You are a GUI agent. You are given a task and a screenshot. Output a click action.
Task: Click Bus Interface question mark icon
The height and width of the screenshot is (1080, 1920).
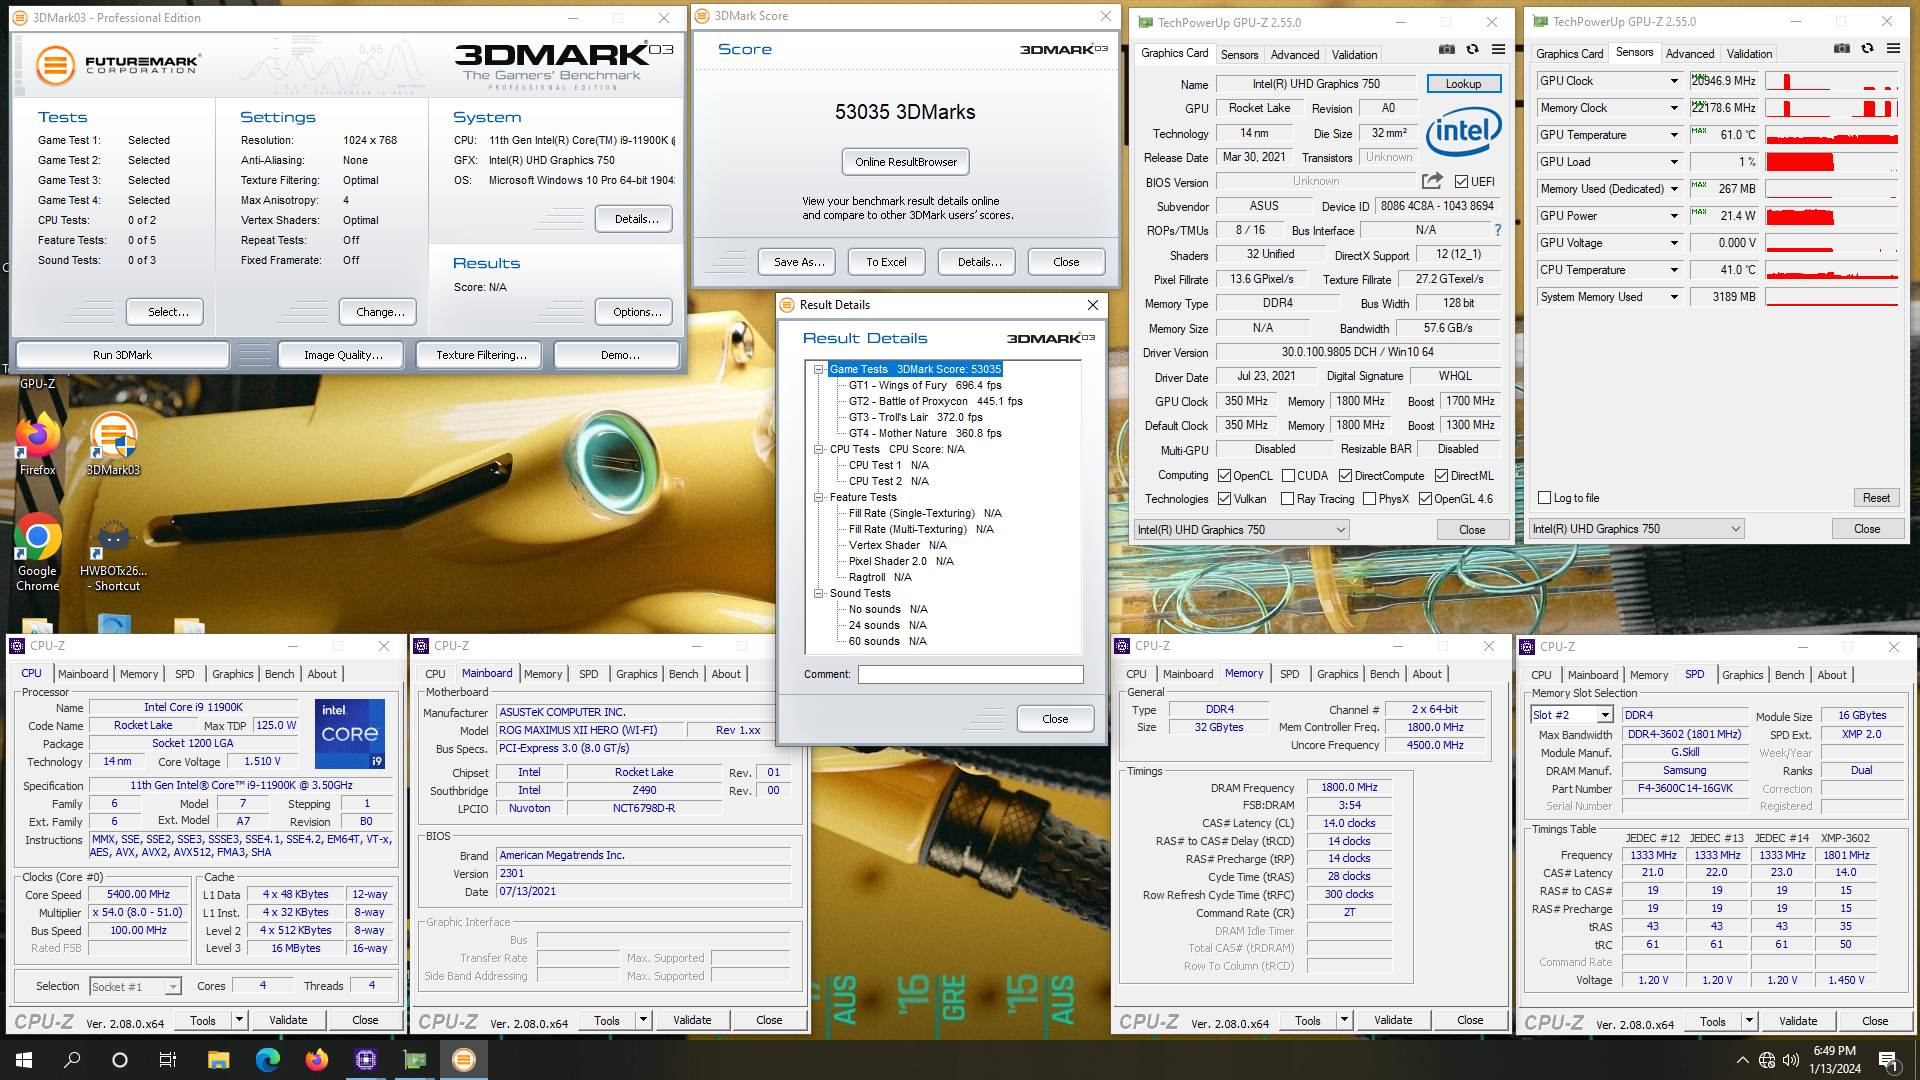click(1497, 230)
